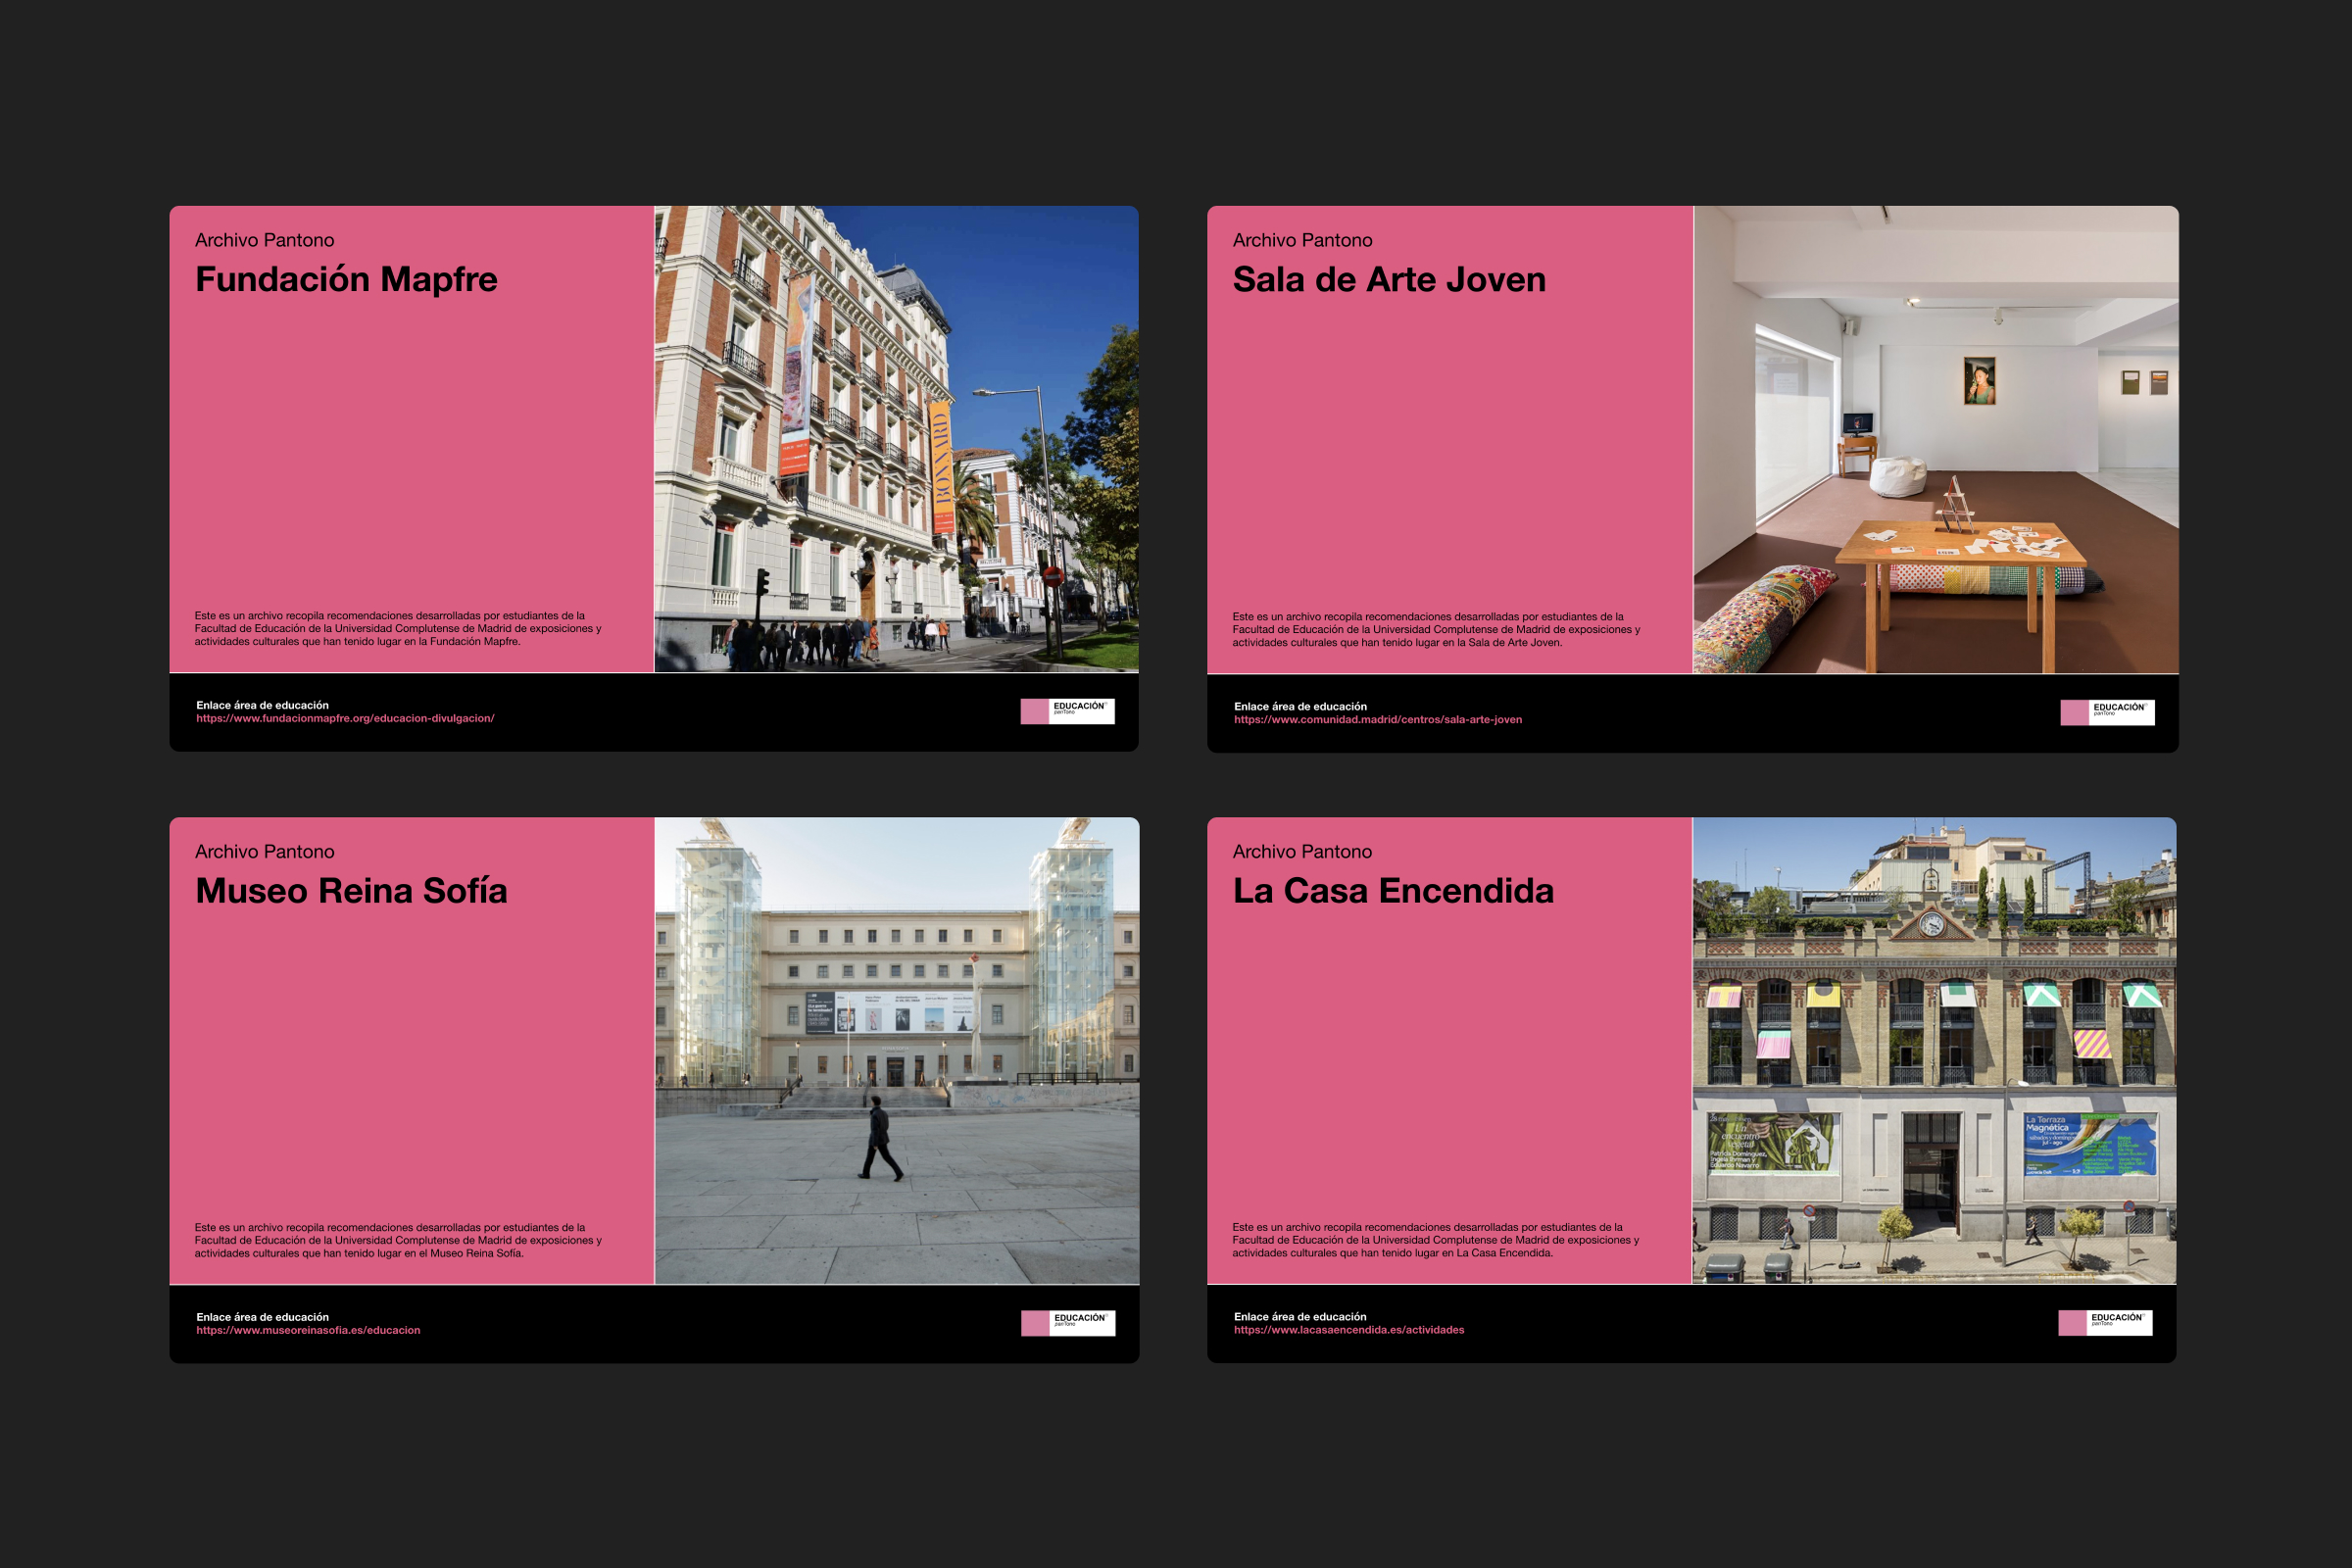Open the fundacionmapfre.org educacion-divulgacion link

[x=345, y=718]
